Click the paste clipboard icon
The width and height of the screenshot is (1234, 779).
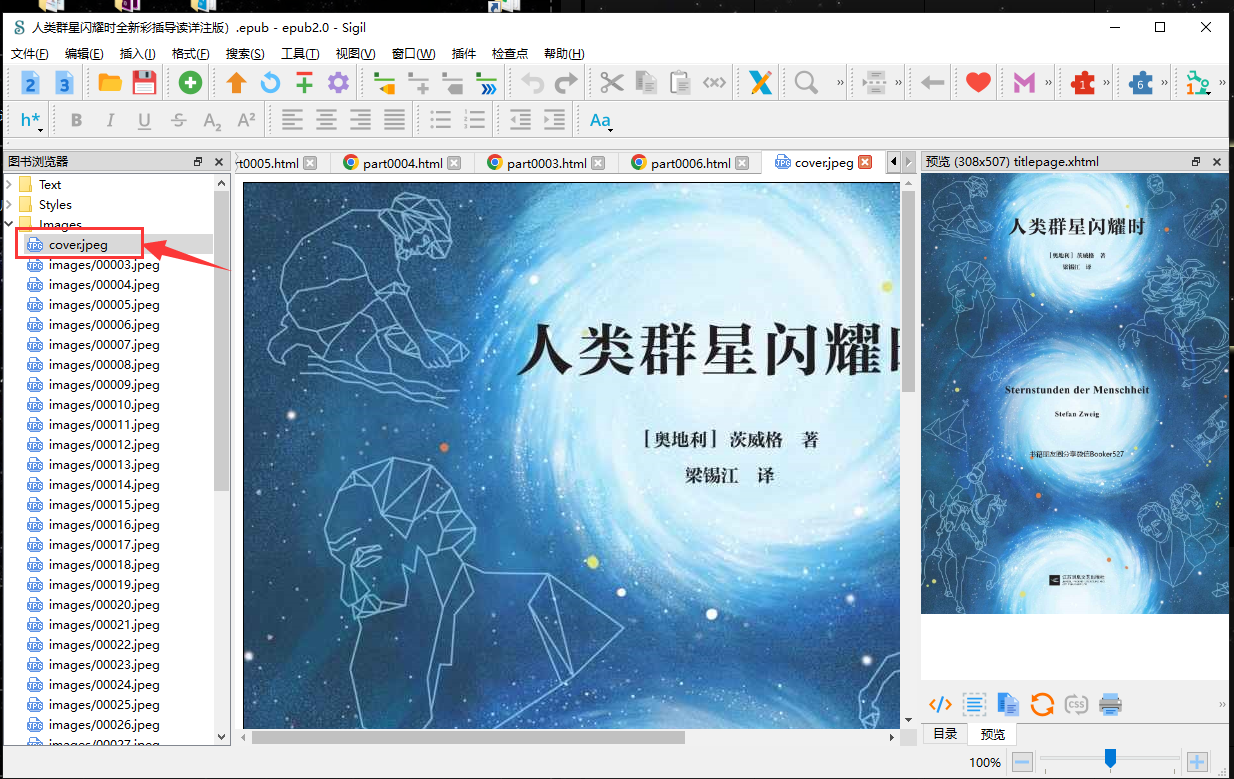[680, 83]
